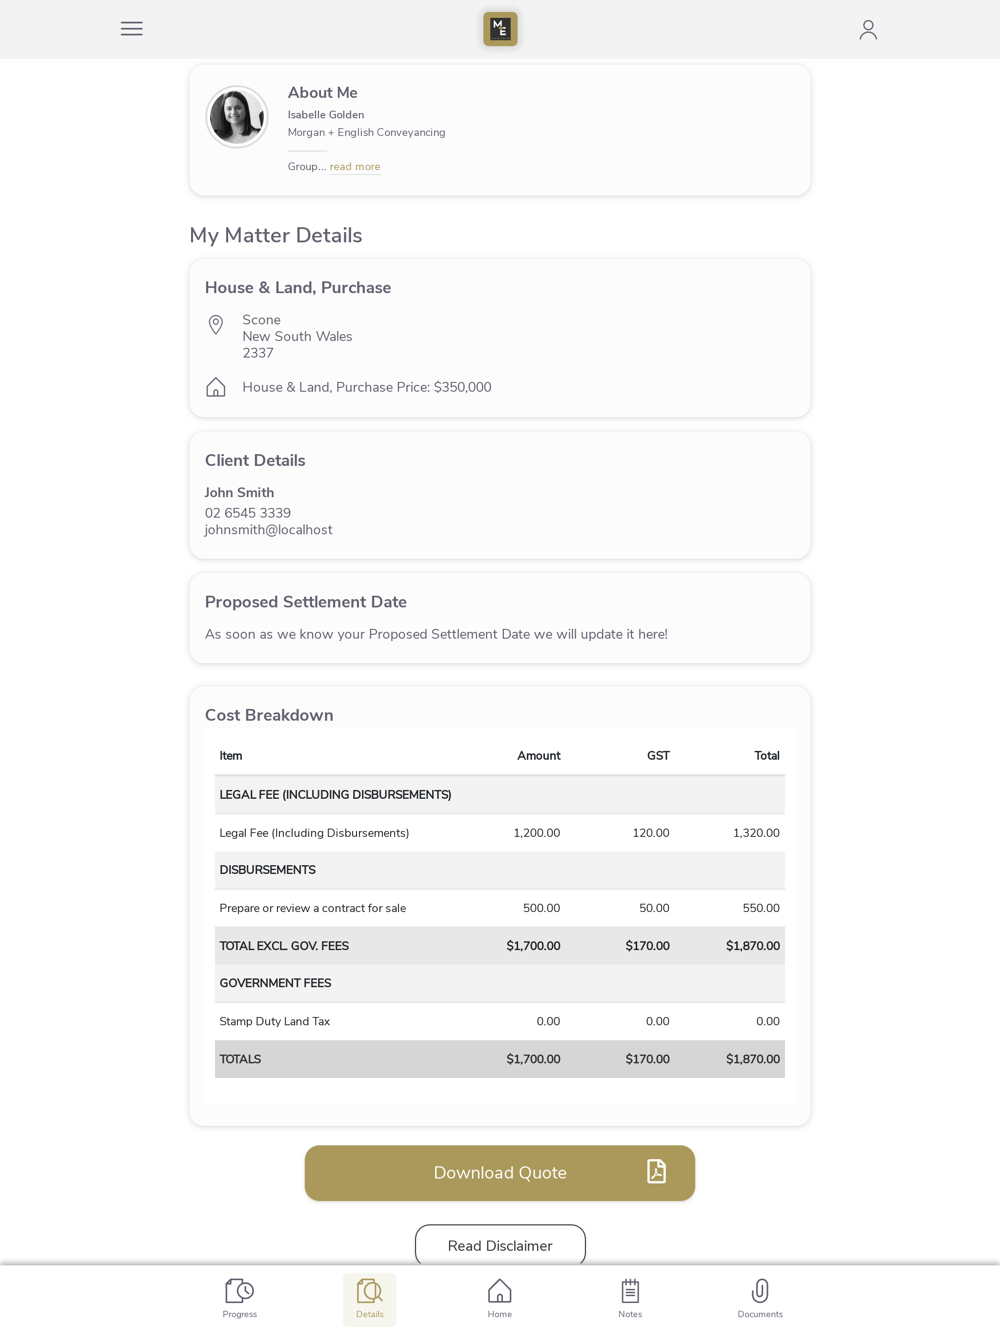Open the hamburger menu

click(x=131, y=29)
